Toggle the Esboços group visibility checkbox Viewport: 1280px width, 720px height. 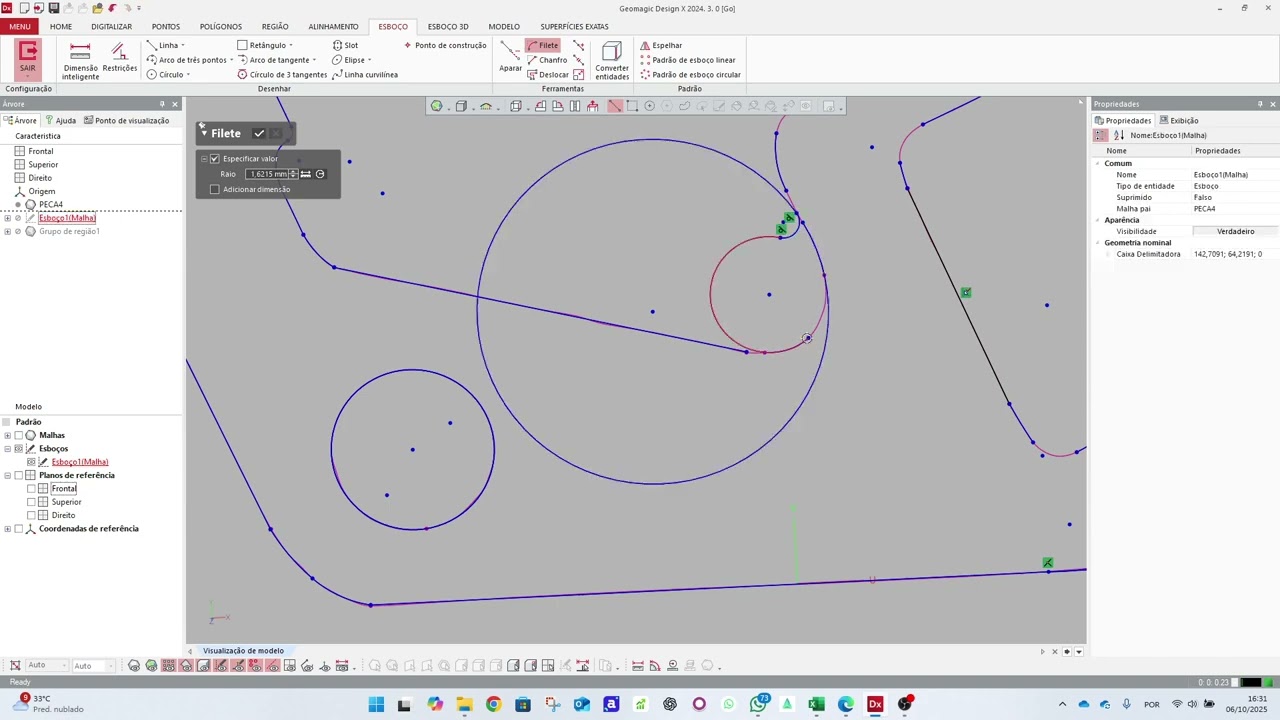[18, 449]
